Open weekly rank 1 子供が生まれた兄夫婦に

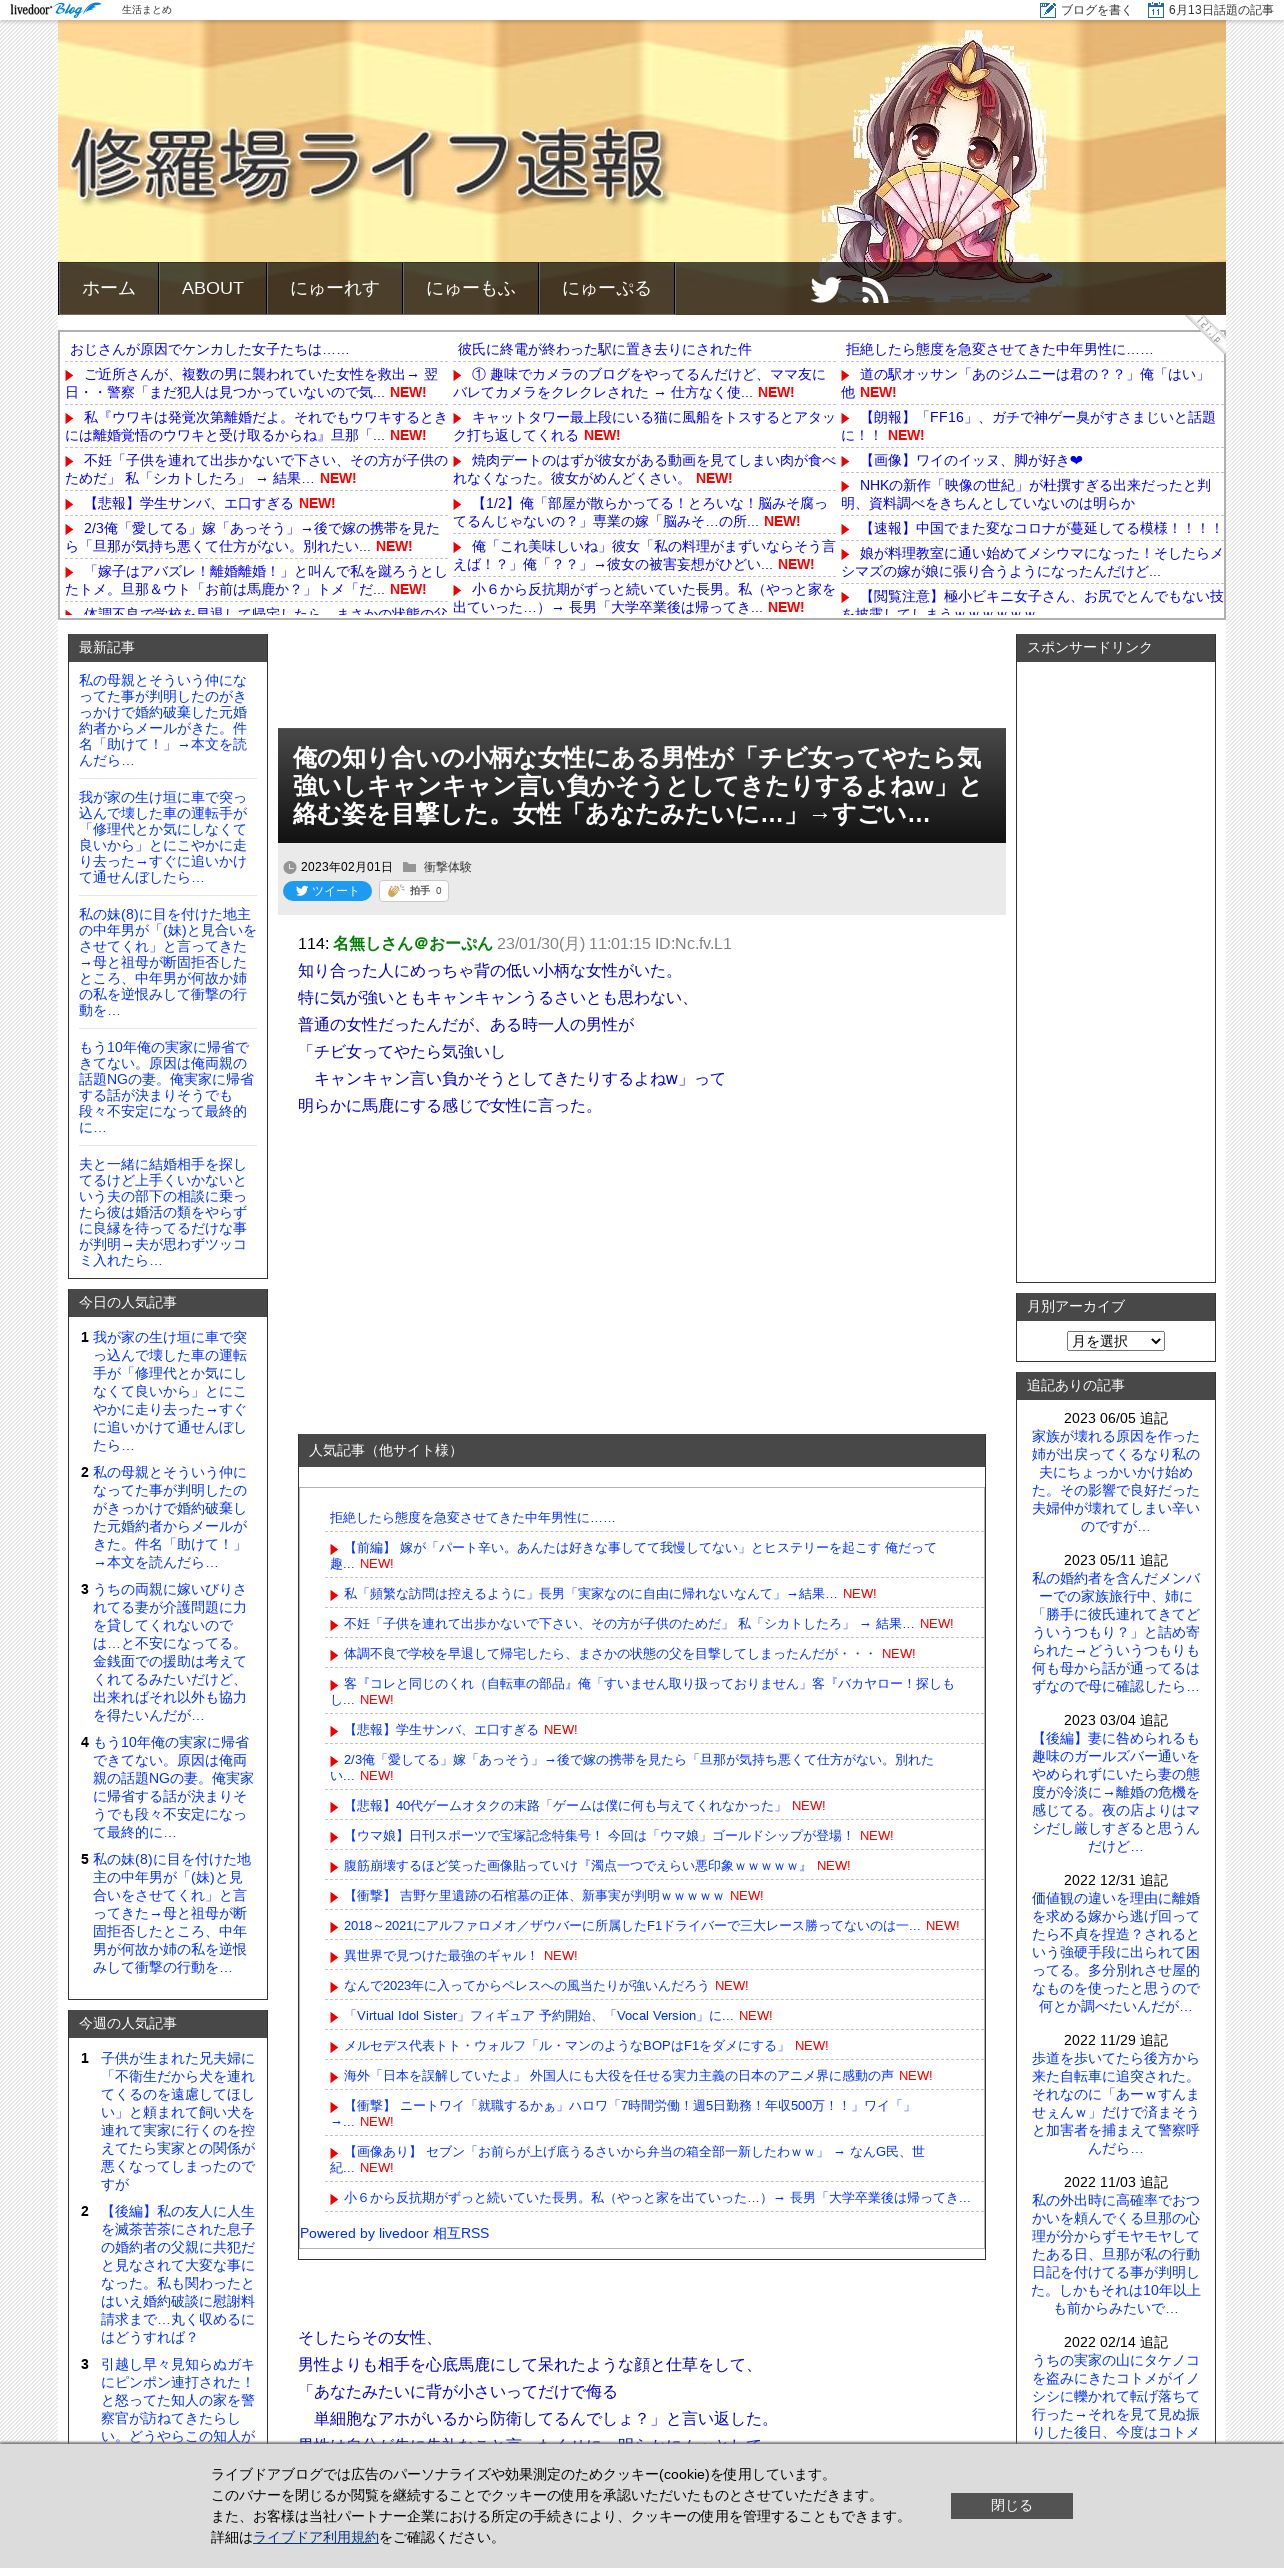point(177,2120)
